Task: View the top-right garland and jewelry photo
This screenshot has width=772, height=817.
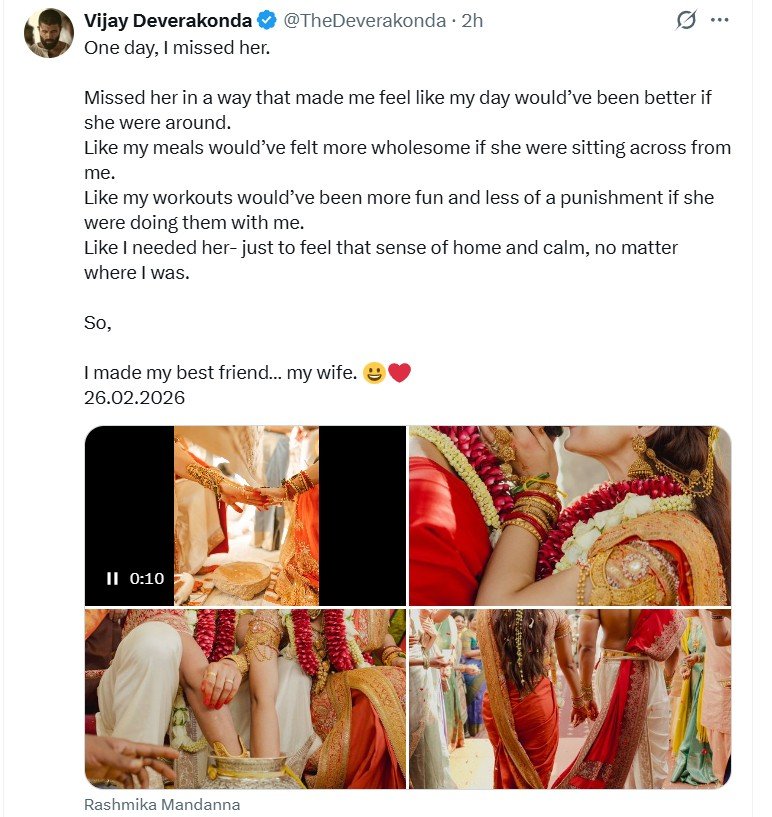Action: [x=569, y=515]
